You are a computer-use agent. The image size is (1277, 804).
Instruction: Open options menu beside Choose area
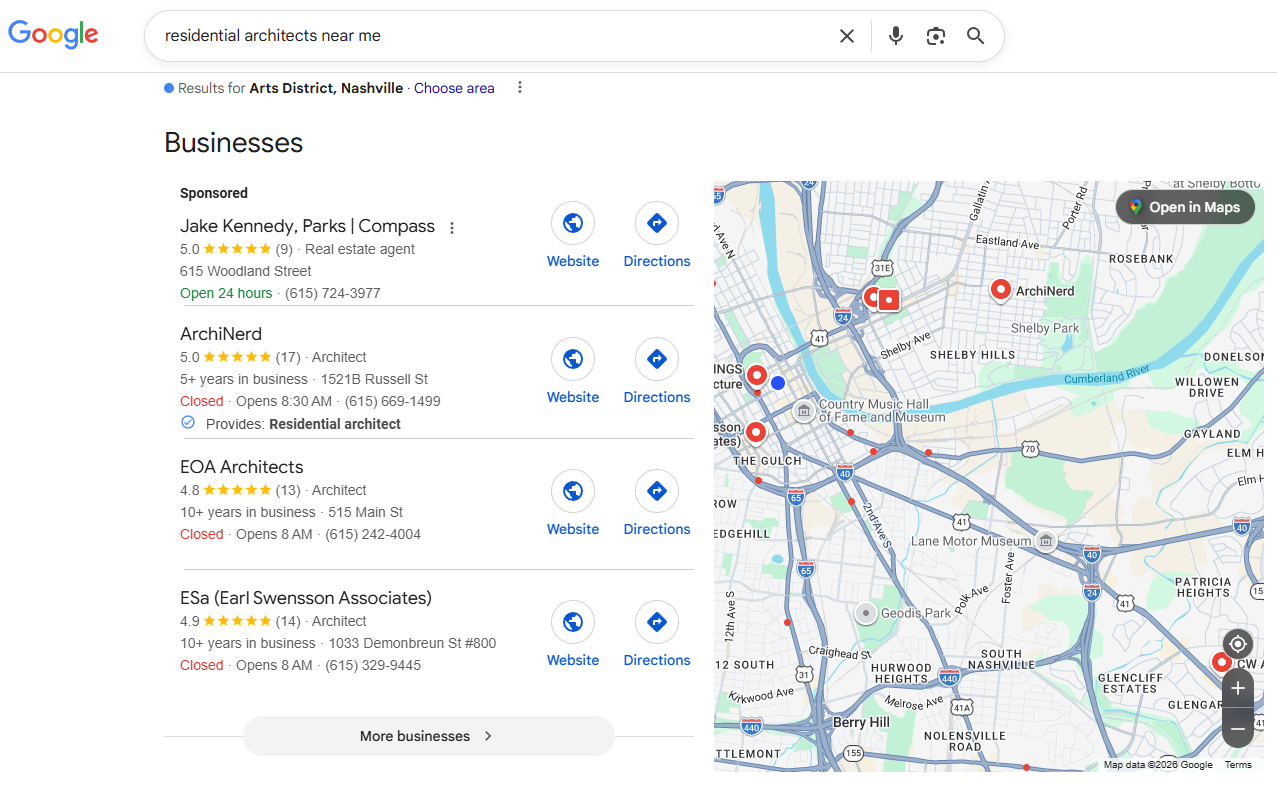pos(519,88)
